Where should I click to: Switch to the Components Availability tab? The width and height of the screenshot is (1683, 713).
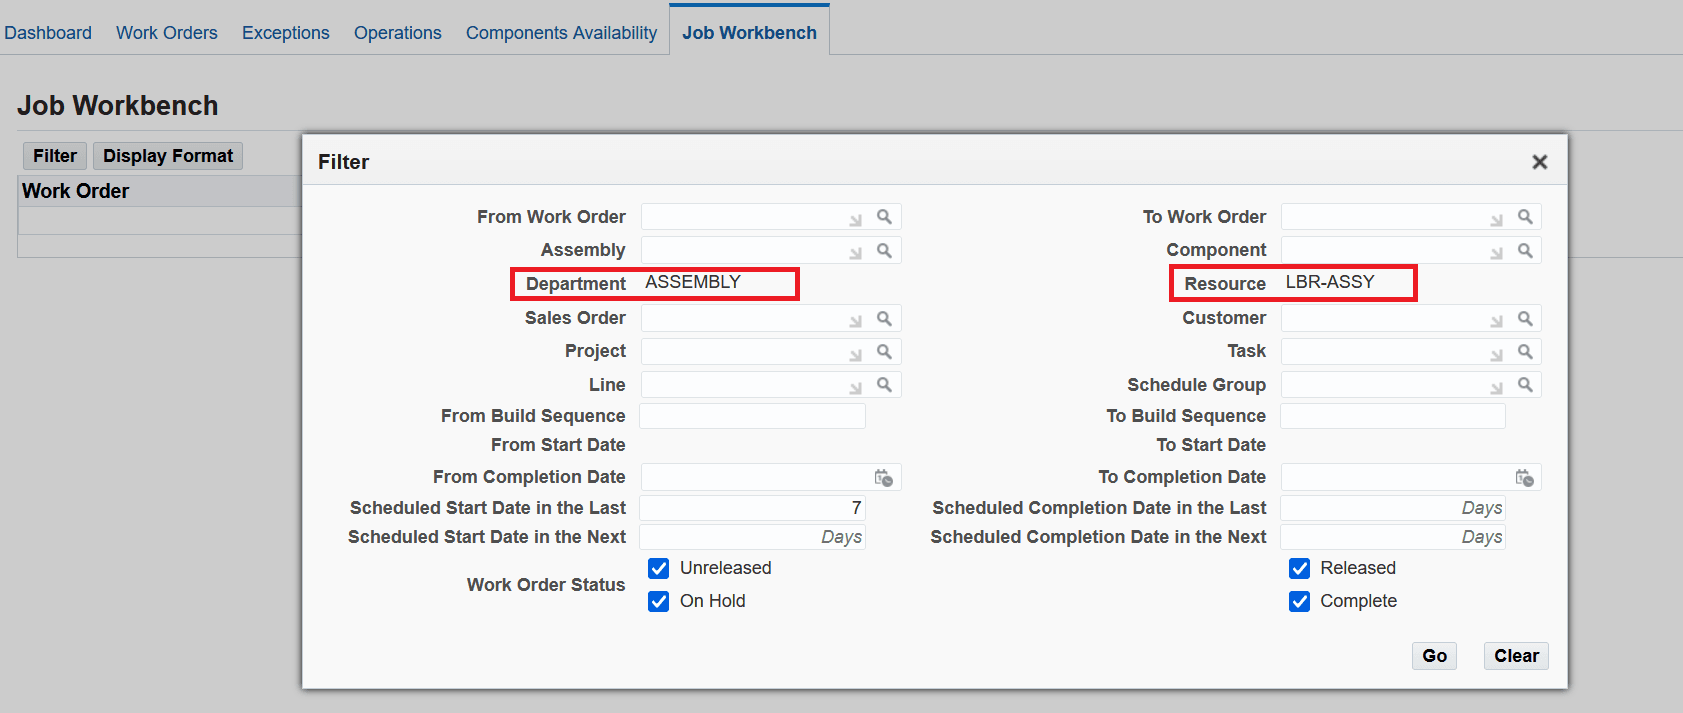coord(561,33)
